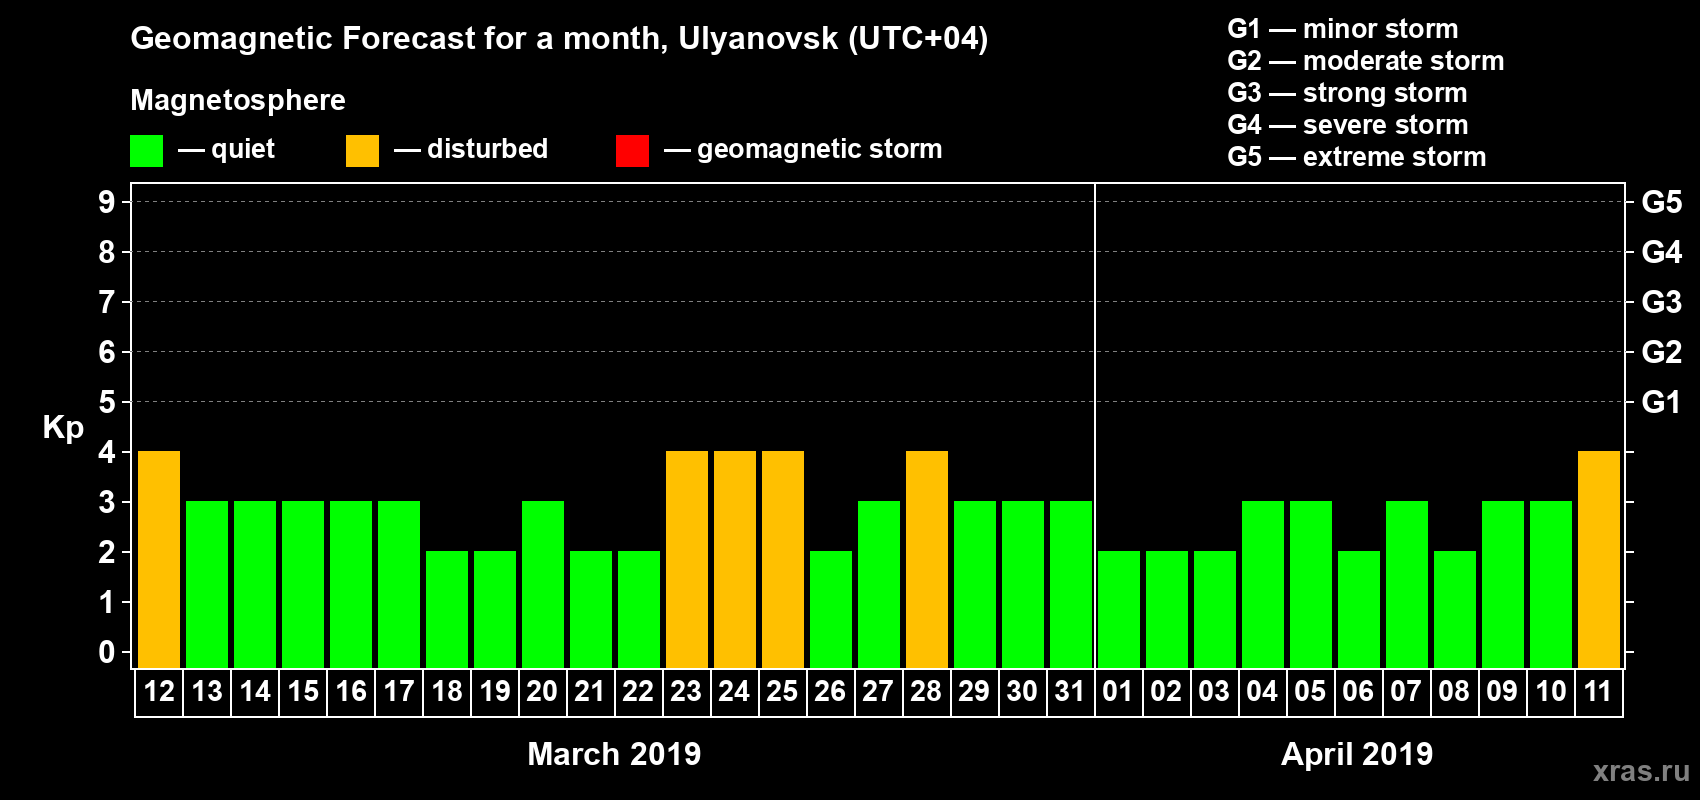The width and height of the screenshot is (1700, 800).
Task: Click the orange bar for March 25
Action: [783, 560]
